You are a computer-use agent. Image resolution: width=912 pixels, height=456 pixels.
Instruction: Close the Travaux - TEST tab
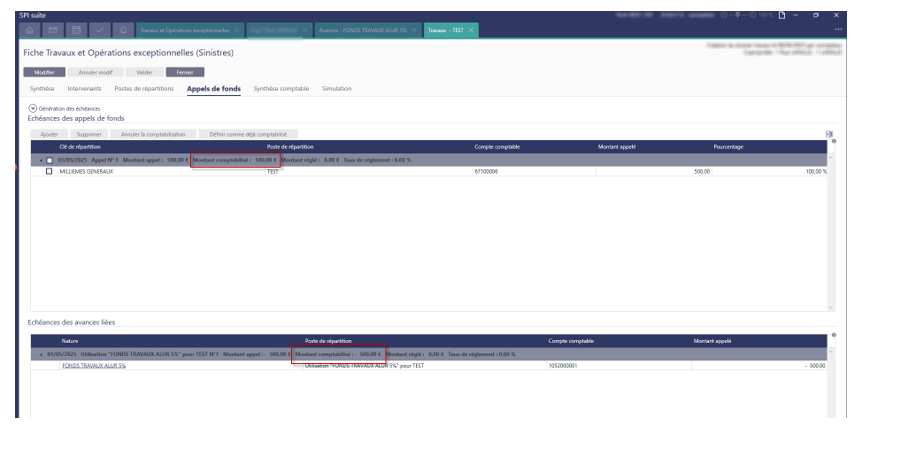point(471,30)
